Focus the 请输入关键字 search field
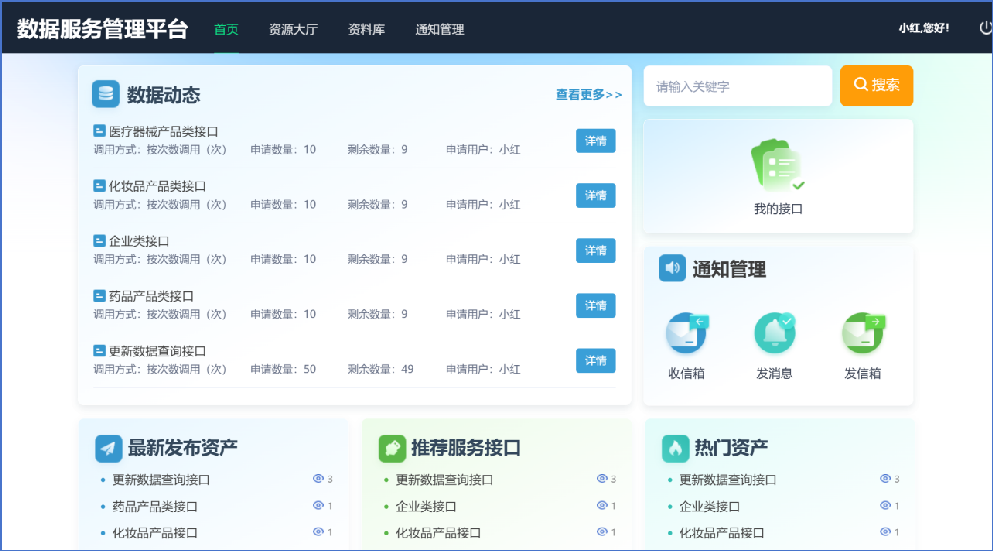The height and width of the screenshot is (551, 993). [x=737, y=86]
